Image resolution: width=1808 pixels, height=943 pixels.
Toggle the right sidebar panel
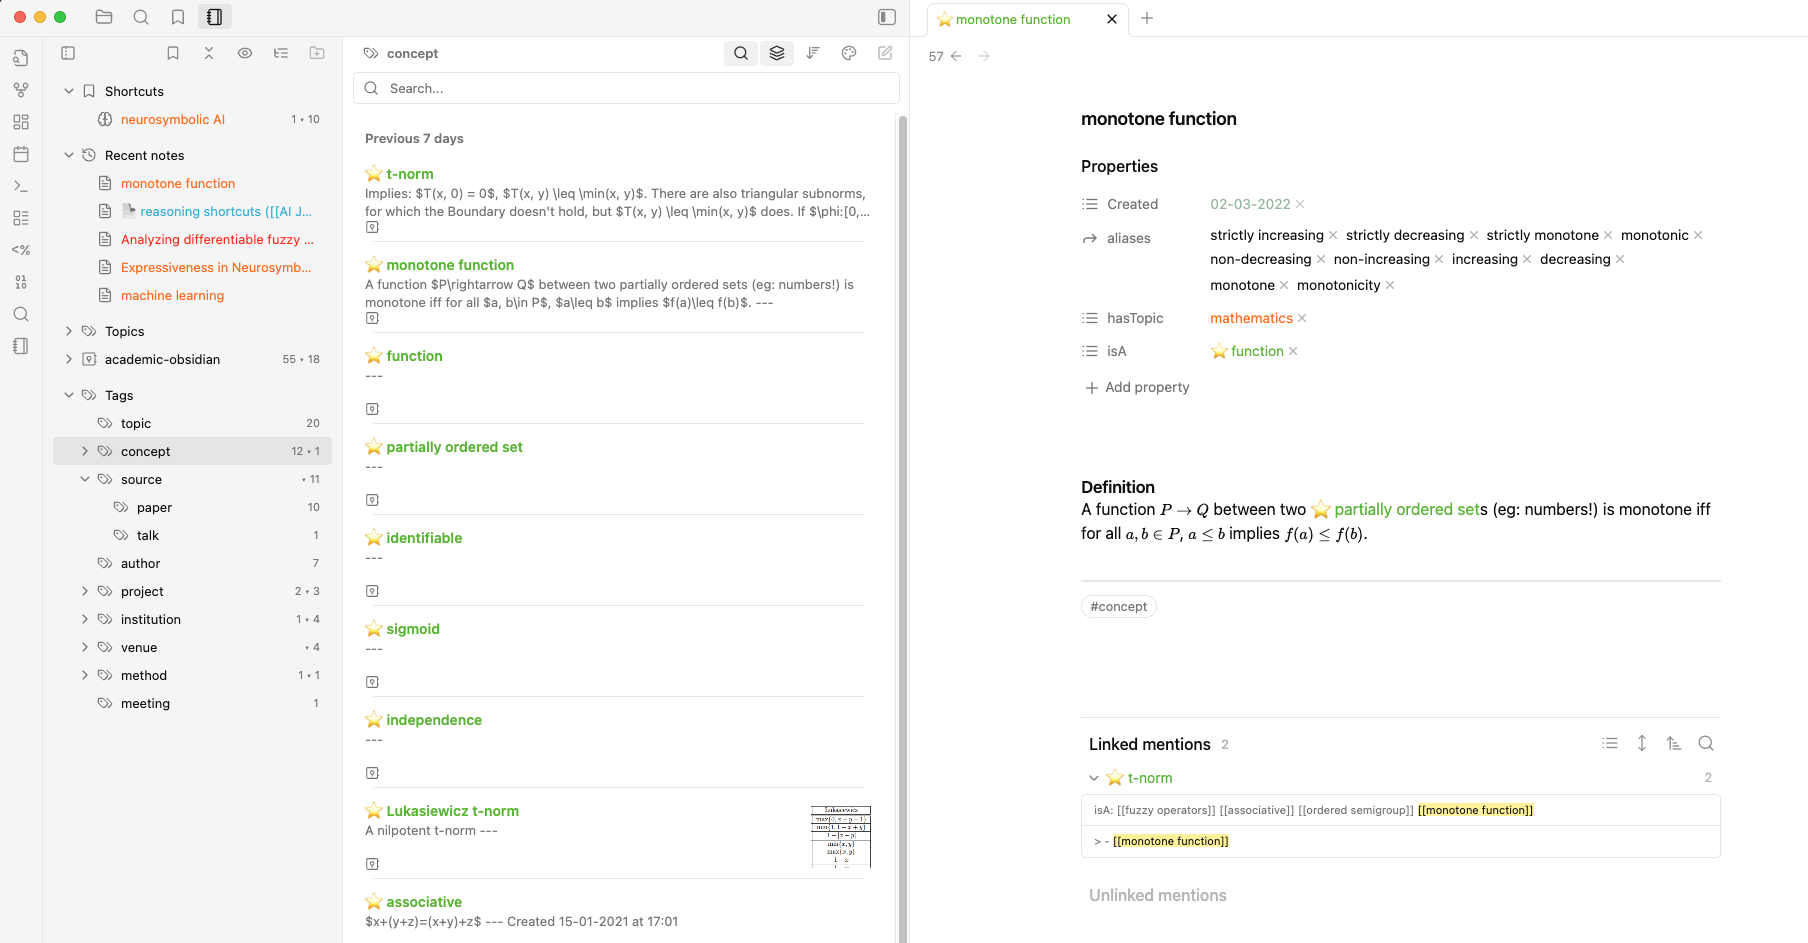coord(887,17)
